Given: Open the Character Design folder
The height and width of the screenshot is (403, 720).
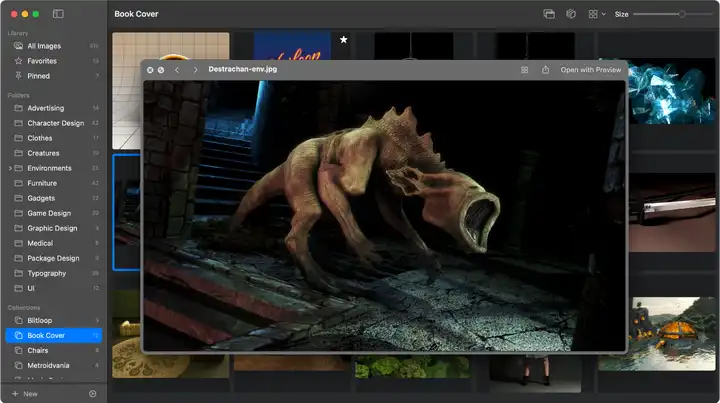Looking at the screenshot, I should tap(54, 123).
